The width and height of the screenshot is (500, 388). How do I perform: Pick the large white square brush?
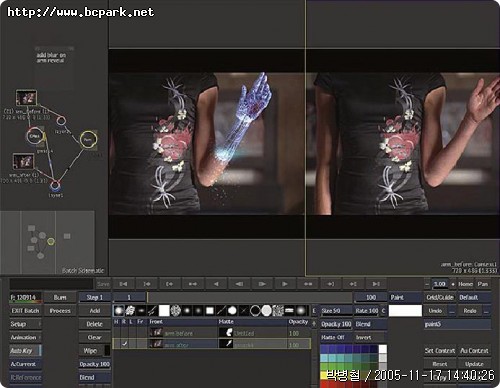coord(164,311)
